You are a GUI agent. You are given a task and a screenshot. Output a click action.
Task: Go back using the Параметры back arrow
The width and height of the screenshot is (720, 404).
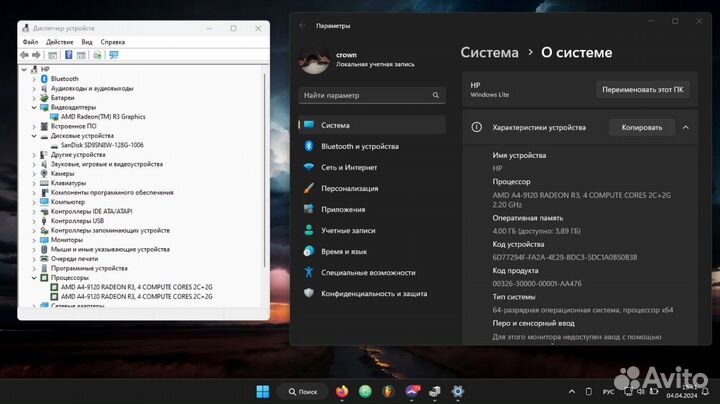coord(303,25)
